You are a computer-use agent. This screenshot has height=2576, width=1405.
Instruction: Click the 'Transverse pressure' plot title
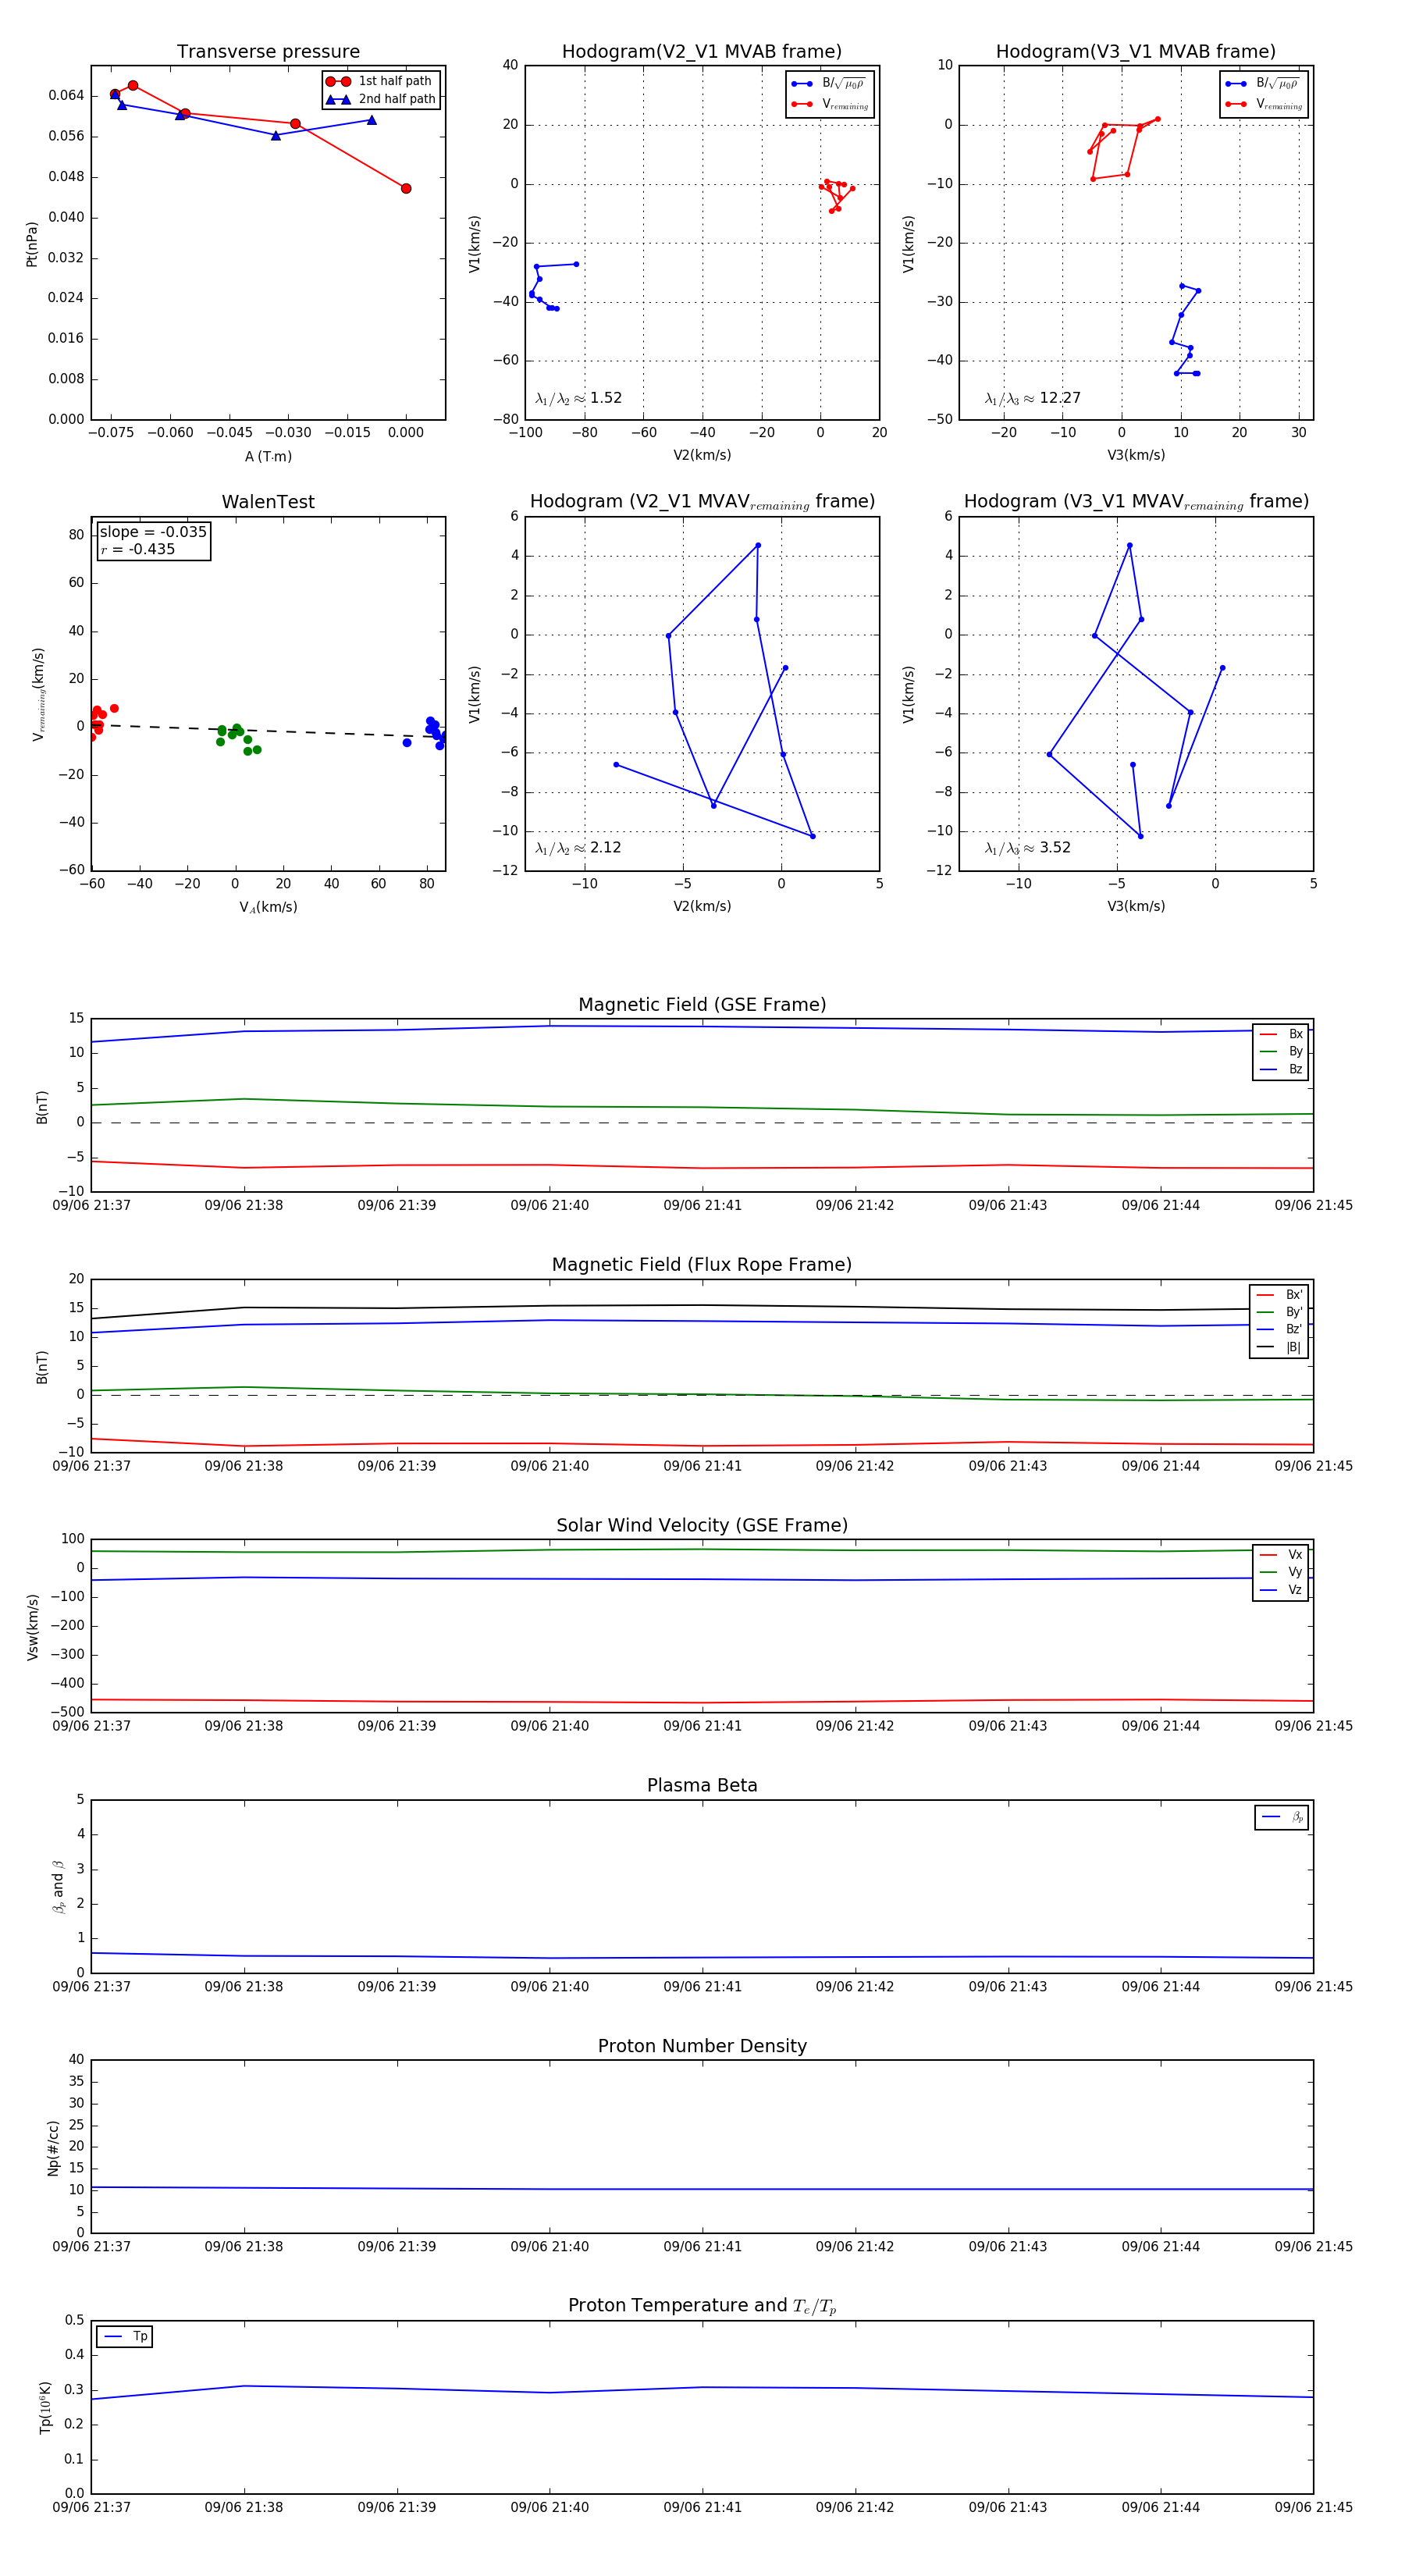268,52
